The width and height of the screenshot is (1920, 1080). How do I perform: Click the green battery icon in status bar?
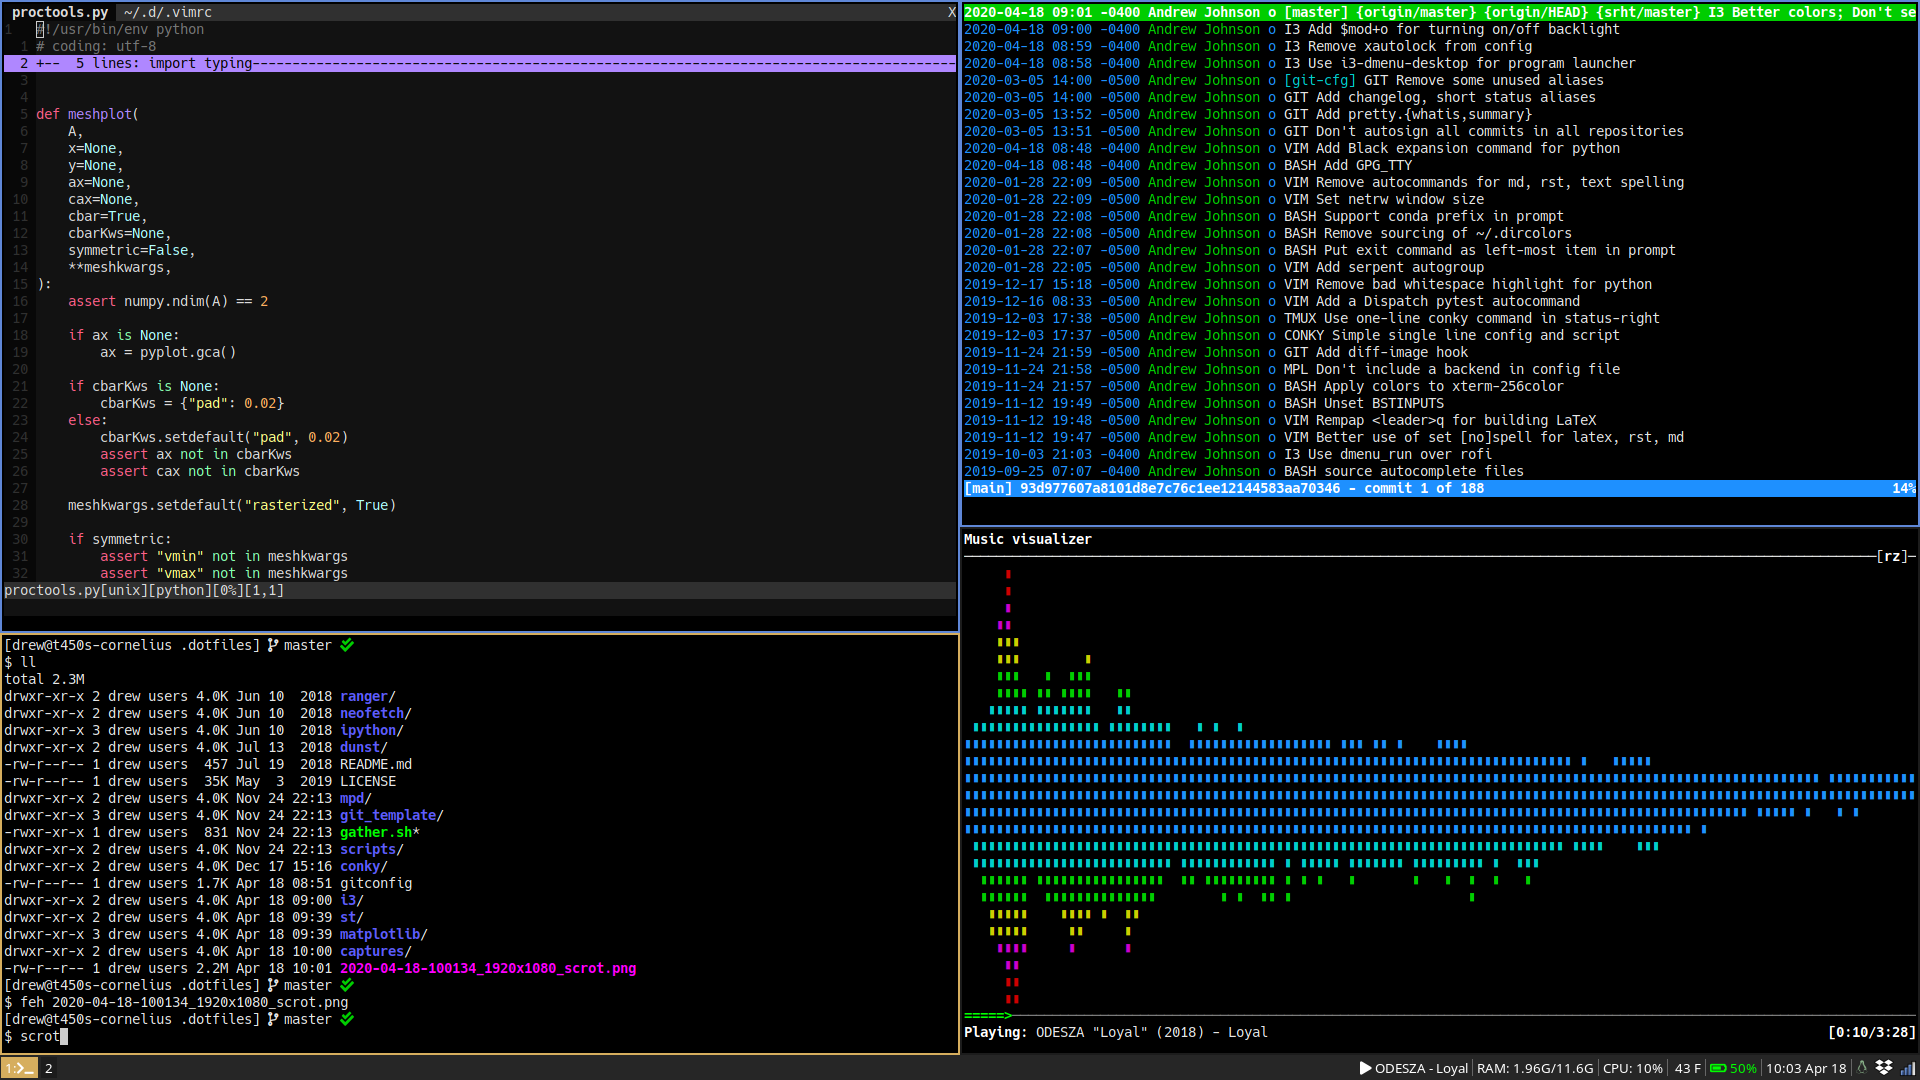pyautogui.click(x=1717, y=1068)
